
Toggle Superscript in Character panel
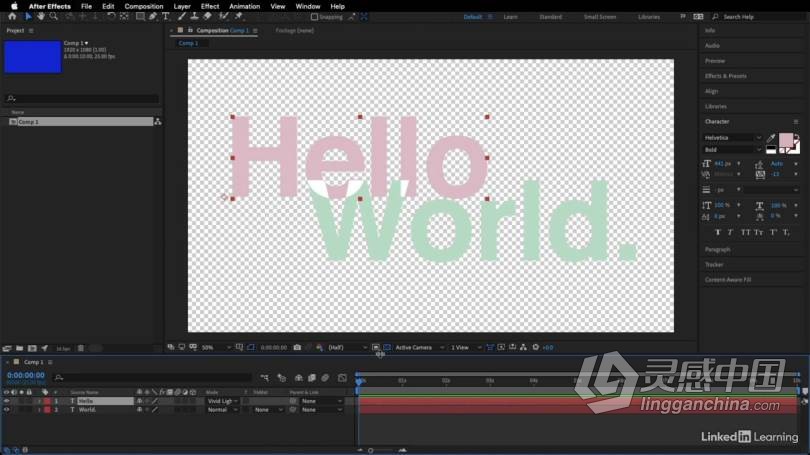773,233
